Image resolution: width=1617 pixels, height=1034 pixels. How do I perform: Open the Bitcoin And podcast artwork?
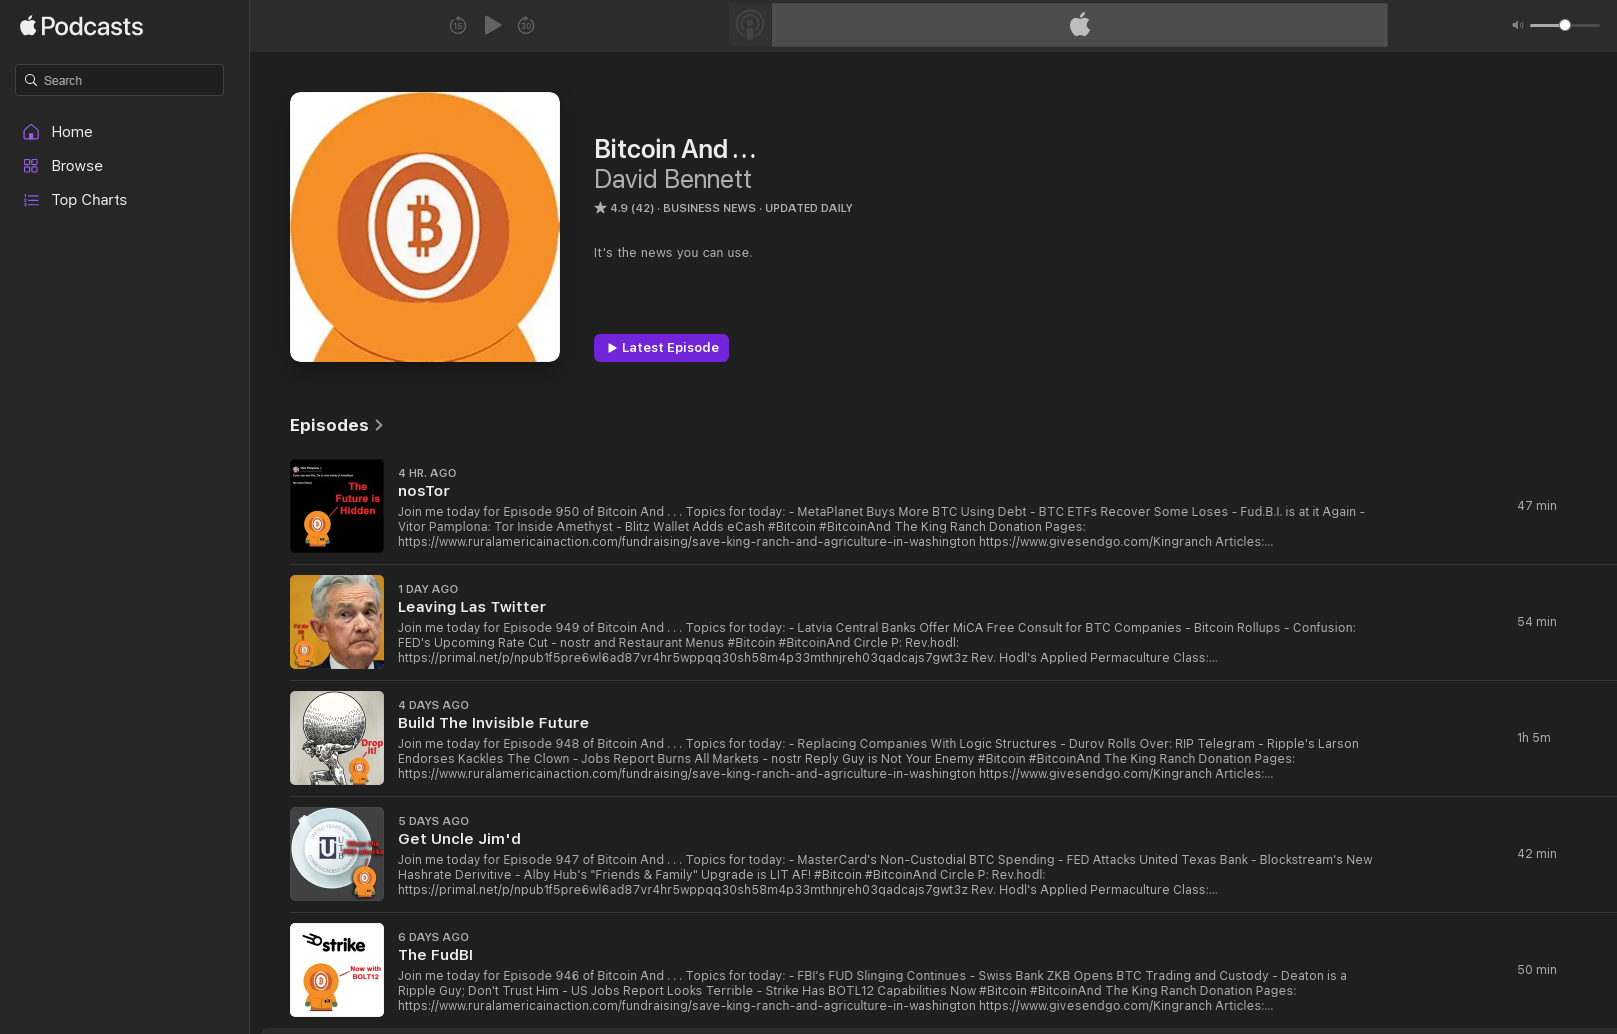(425, 227)
